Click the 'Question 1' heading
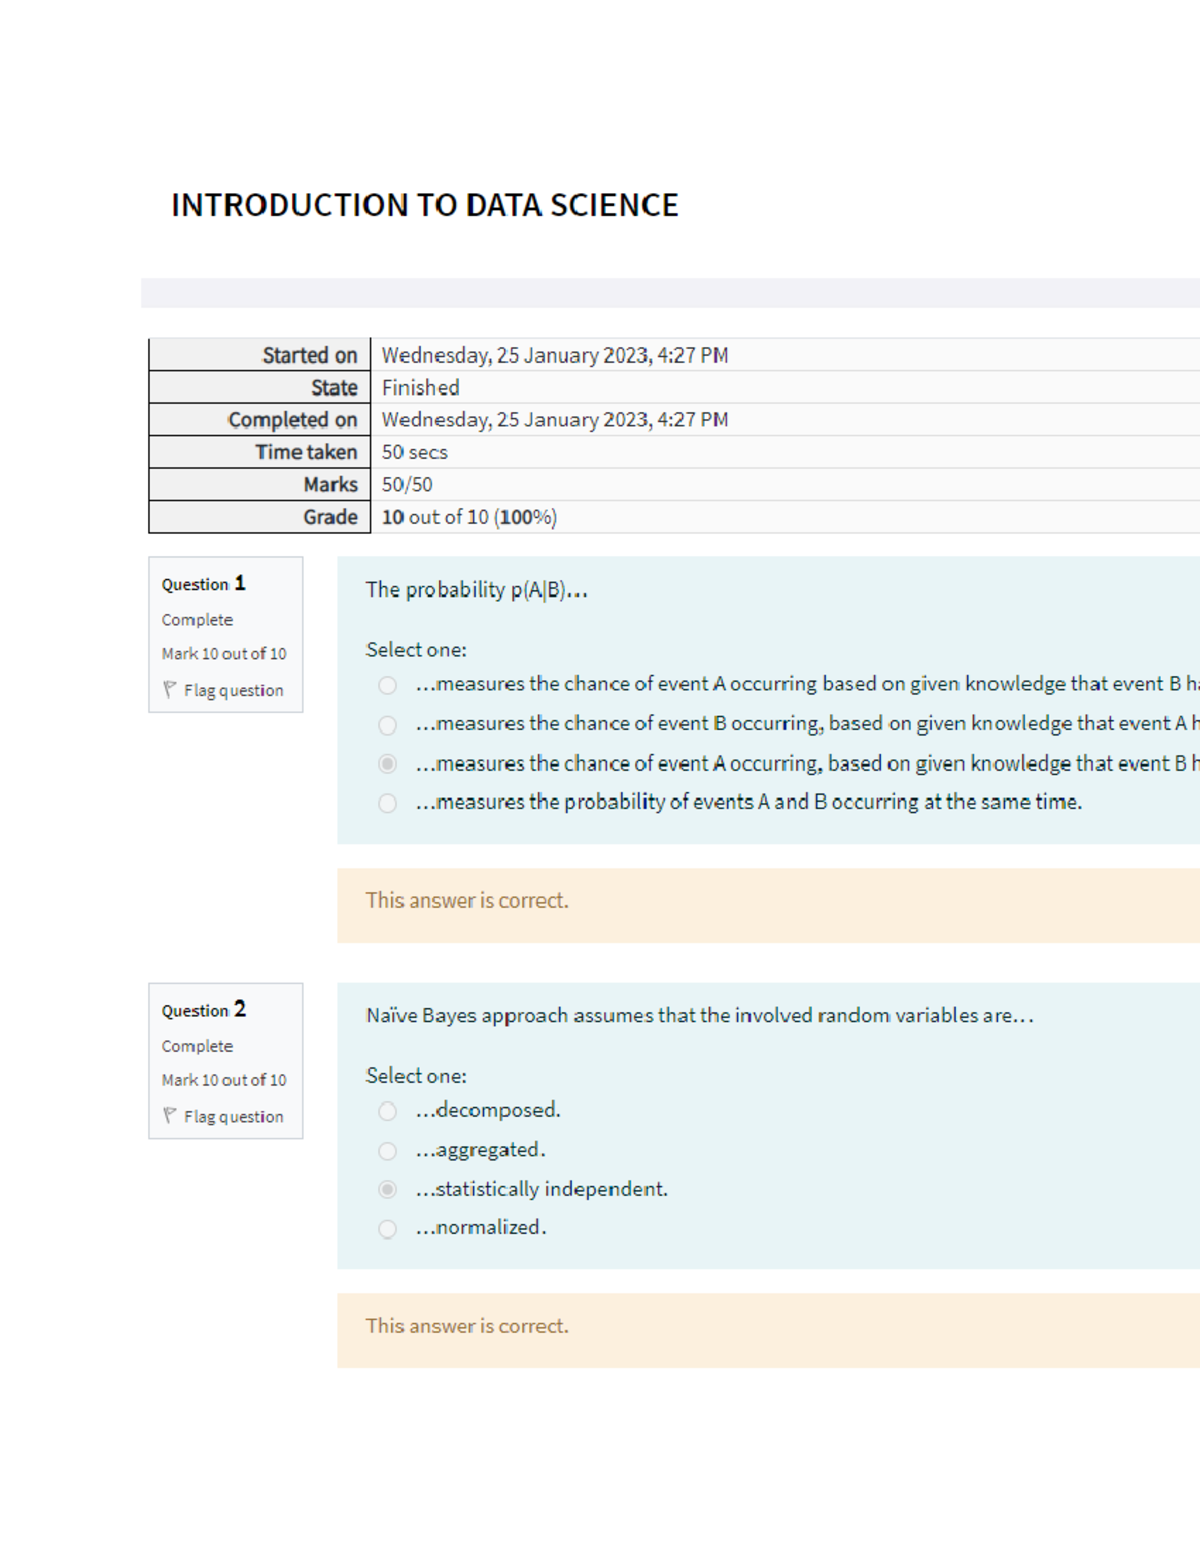 203,584
